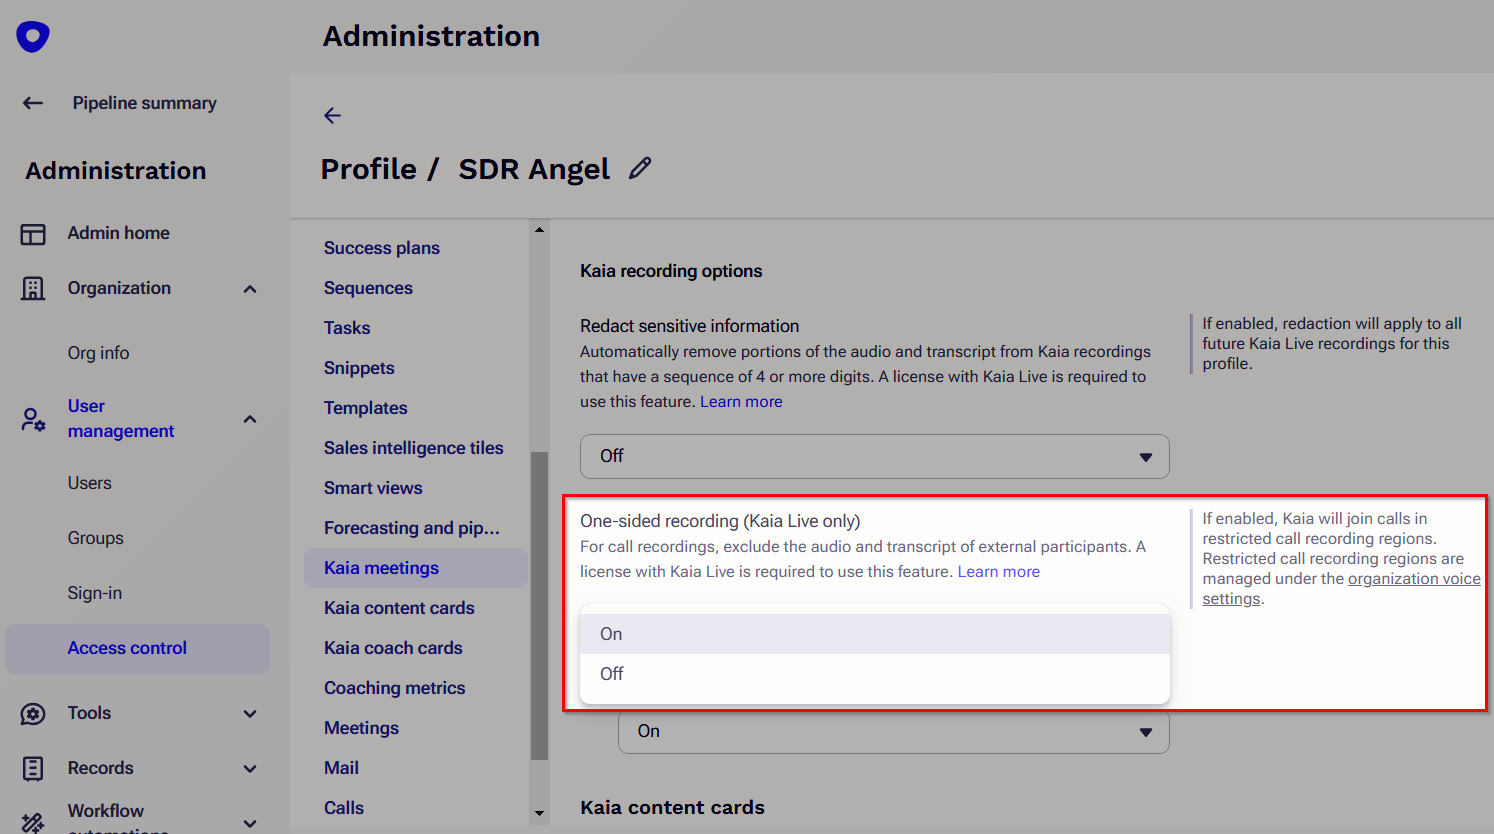1494x834 pixels.
Task: Click the 'Kaia content cards' section heading
Action: click(672, 808)
